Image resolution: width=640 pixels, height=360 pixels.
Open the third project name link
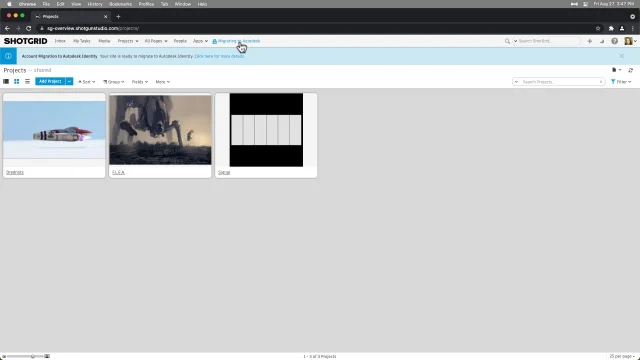[x=224, y=172]
